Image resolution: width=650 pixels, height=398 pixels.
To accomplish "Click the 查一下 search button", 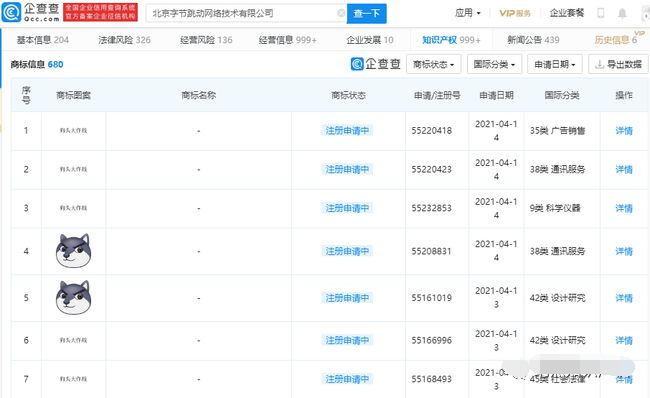I will point(366,13).
